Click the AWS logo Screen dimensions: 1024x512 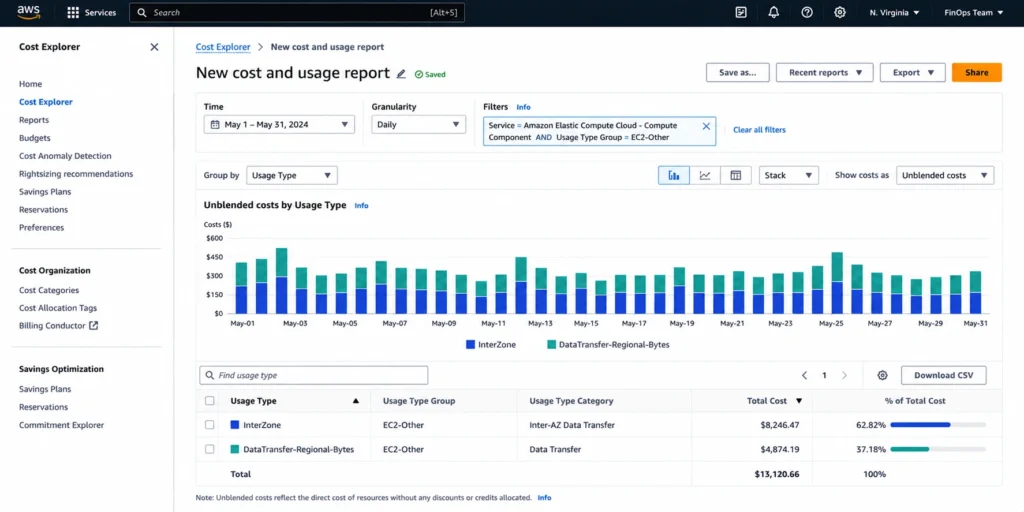29,12
